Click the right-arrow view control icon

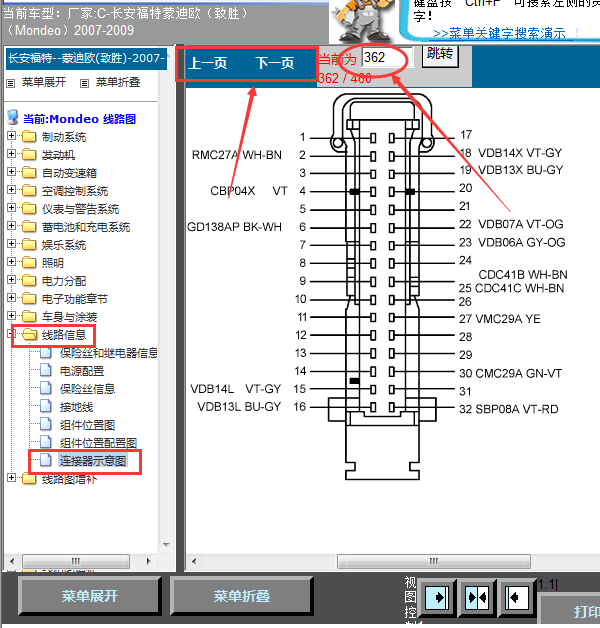pos(437,598)
